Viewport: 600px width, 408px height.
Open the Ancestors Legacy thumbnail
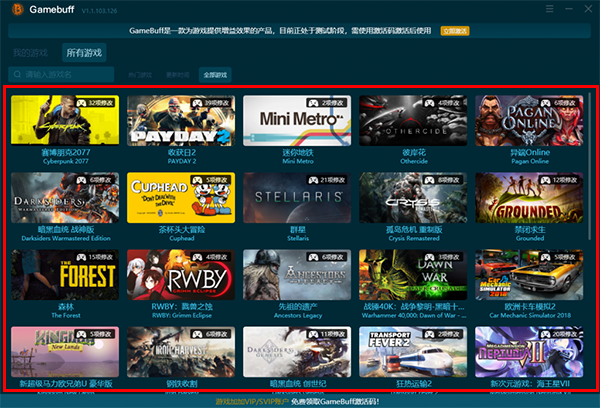point(297,275)
